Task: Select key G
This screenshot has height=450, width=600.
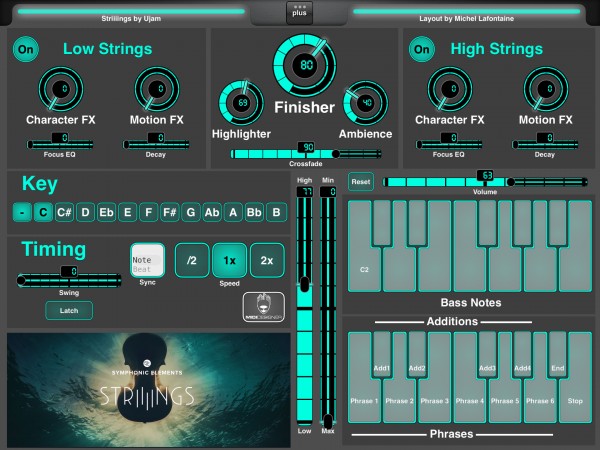Action: 191,212
